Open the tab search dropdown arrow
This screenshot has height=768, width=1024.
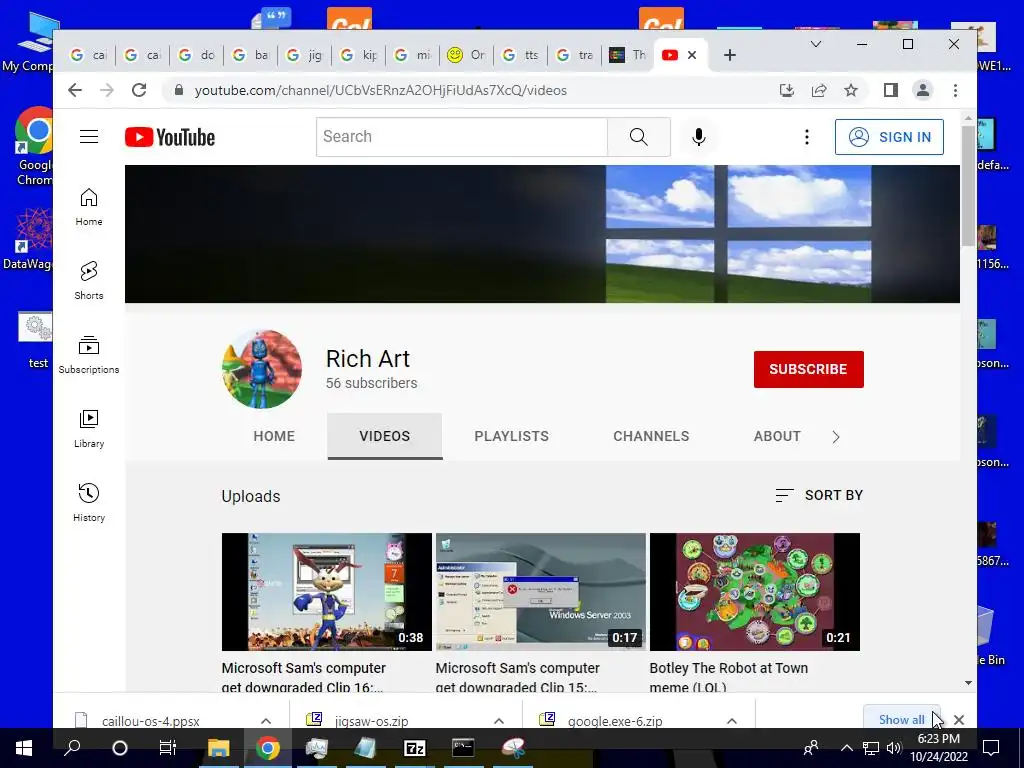coord(816,44)
